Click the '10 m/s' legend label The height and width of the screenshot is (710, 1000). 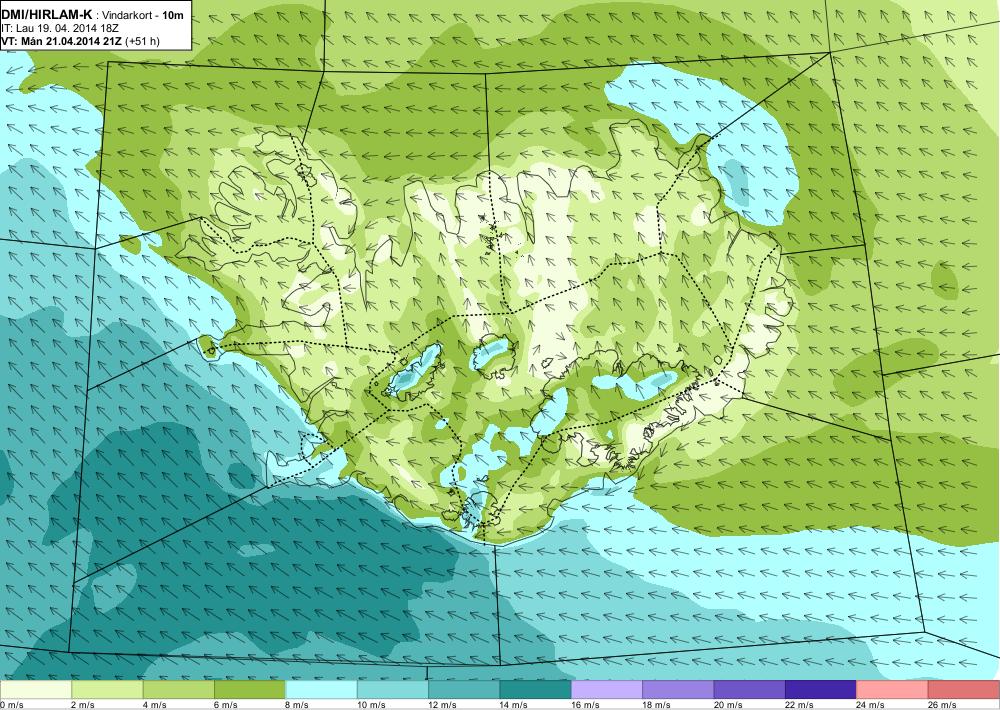(371, 705)
